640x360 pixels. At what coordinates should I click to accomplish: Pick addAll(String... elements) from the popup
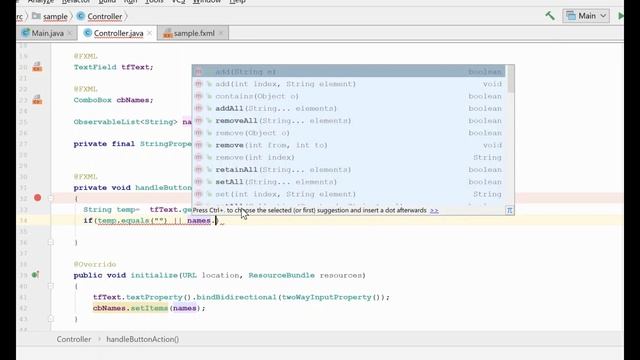[349, 108]
